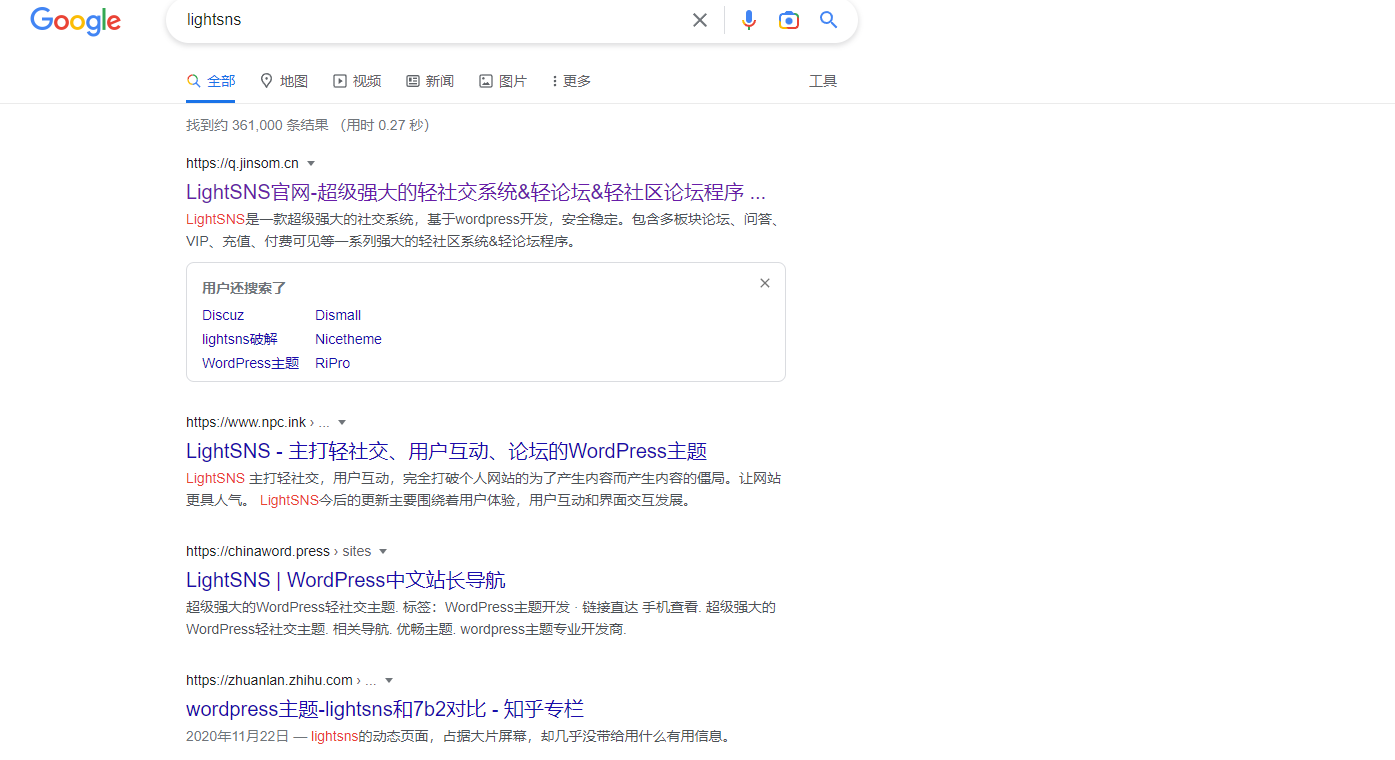Open the 图片 results tab
The width and height of the screenshot is (1395, 760).
pos(503,81)
